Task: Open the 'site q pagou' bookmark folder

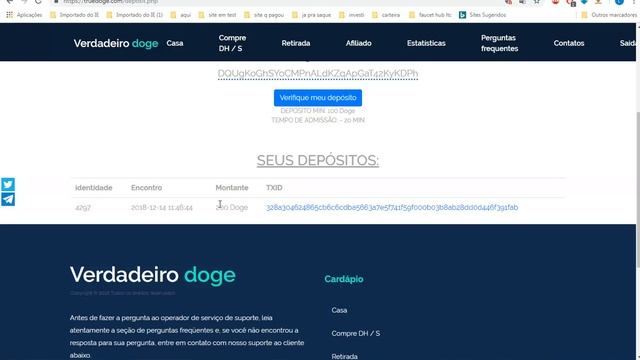Action: click(x=264, y=15)
